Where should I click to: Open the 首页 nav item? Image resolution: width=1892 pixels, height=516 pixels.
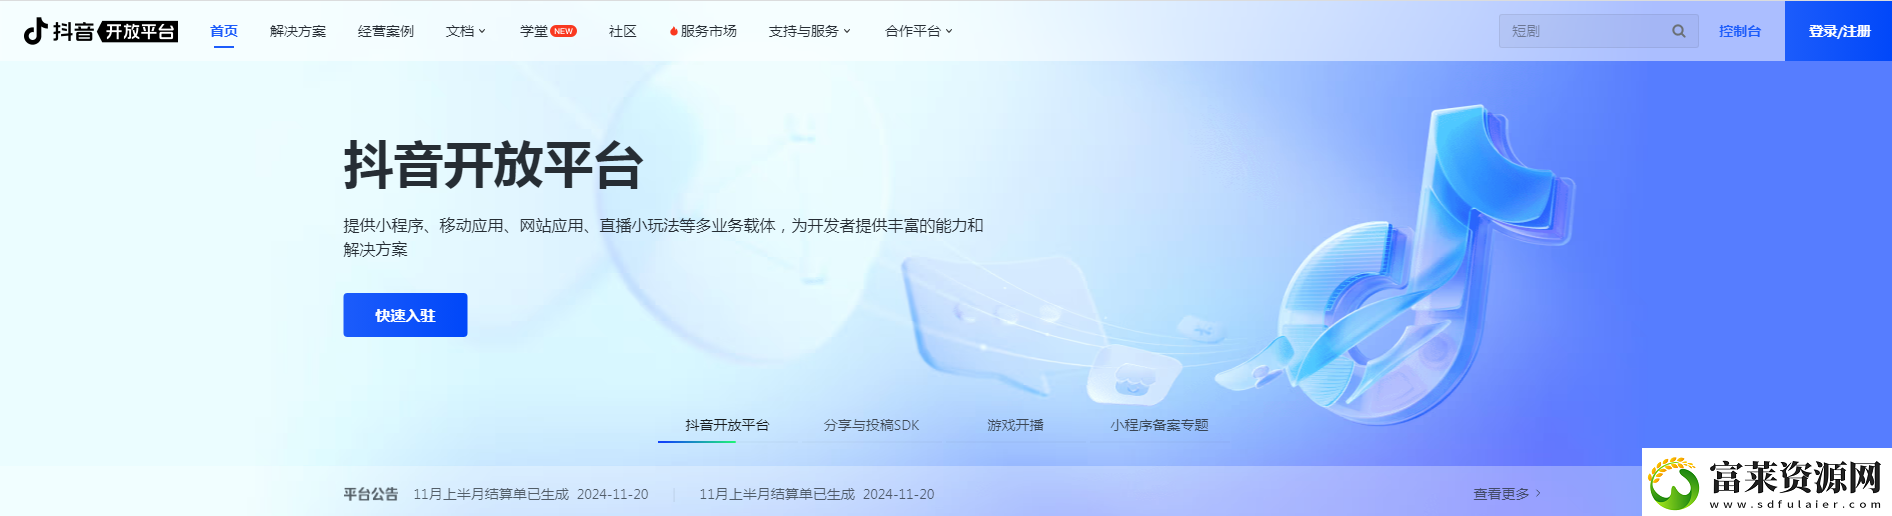click(x=224, y=31)
